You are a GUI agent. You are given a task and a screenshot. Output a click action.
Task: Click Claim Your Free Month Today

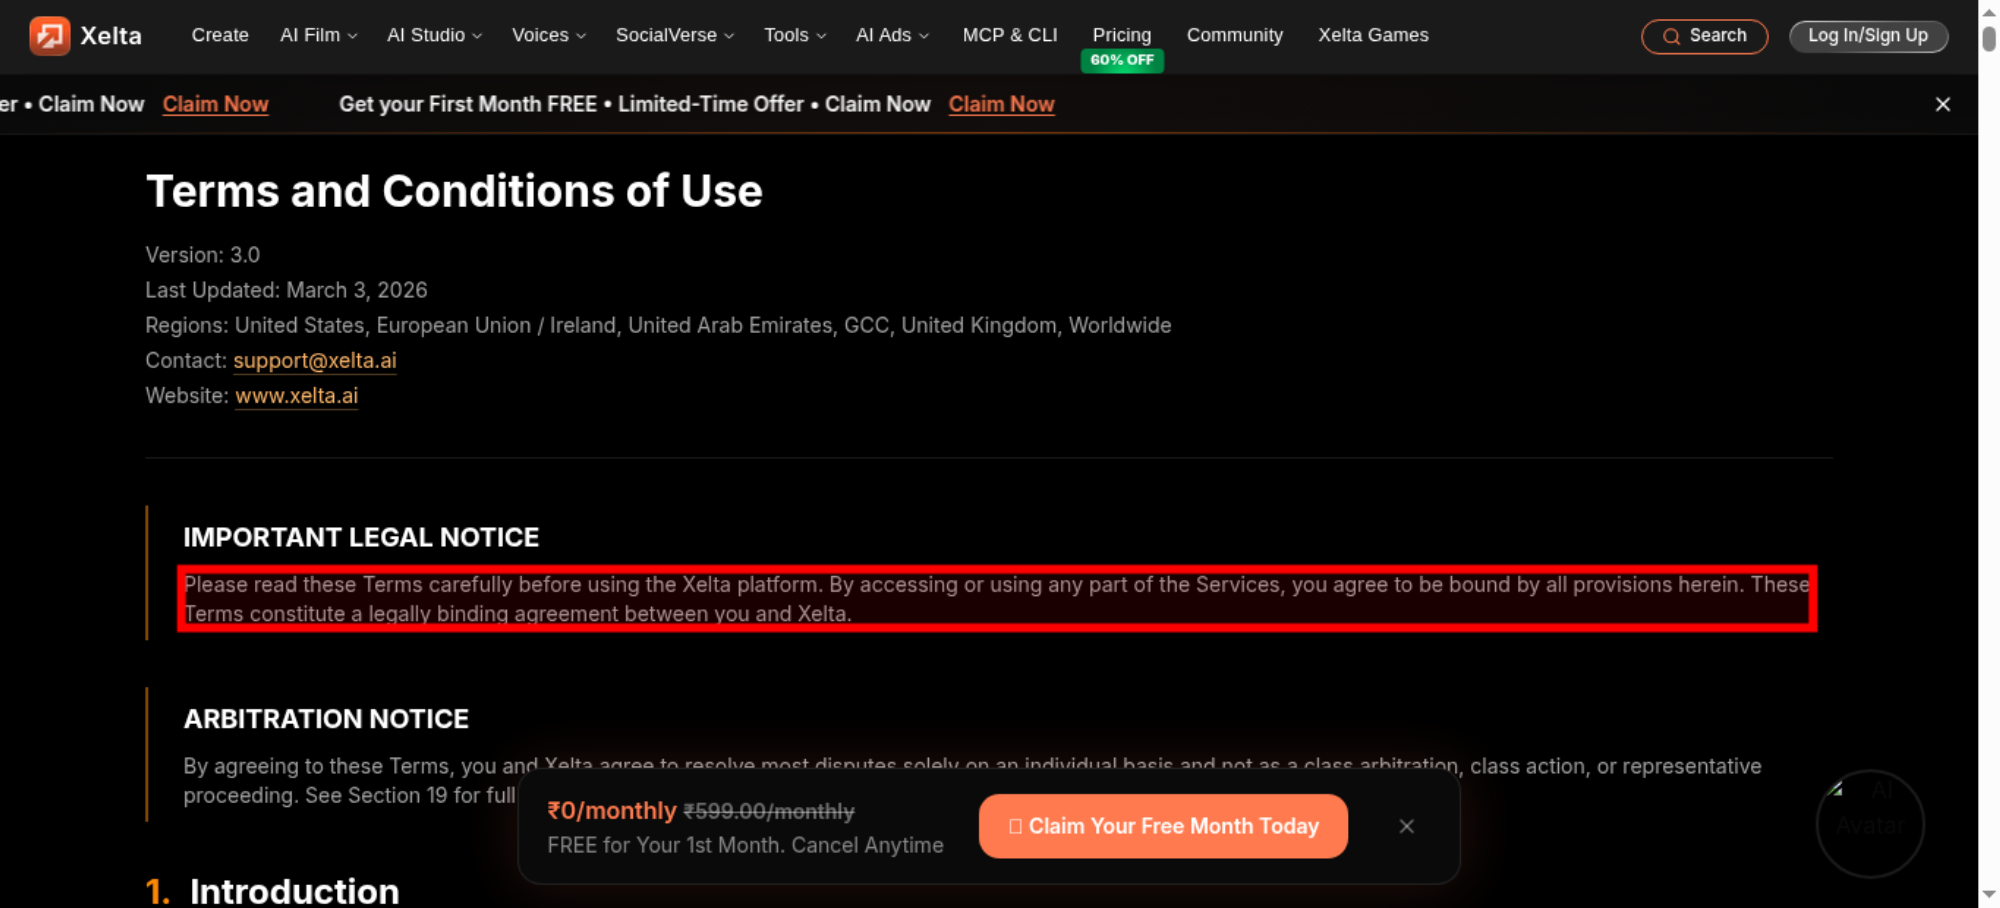1163,826
